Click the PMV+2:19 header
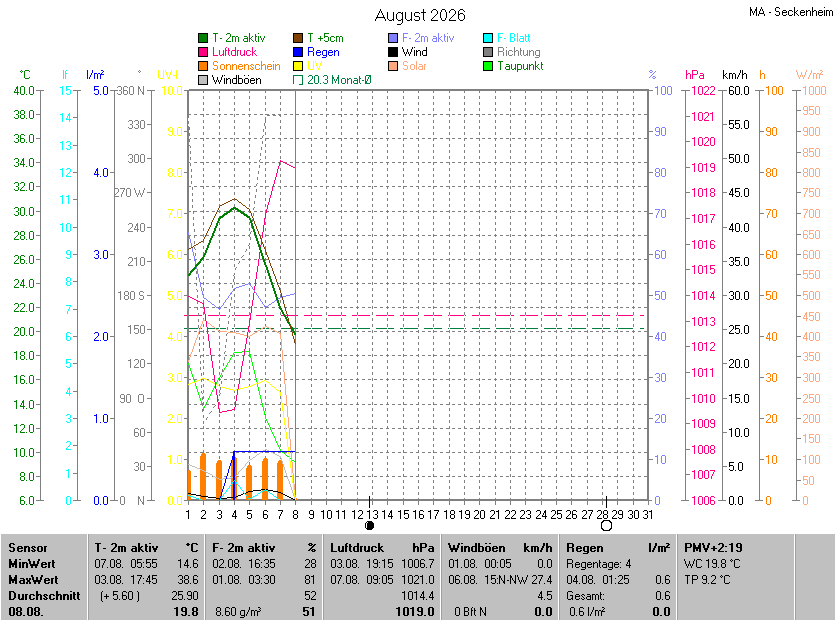This screenshot has height=620, width=835. click(x=713, y=548)
